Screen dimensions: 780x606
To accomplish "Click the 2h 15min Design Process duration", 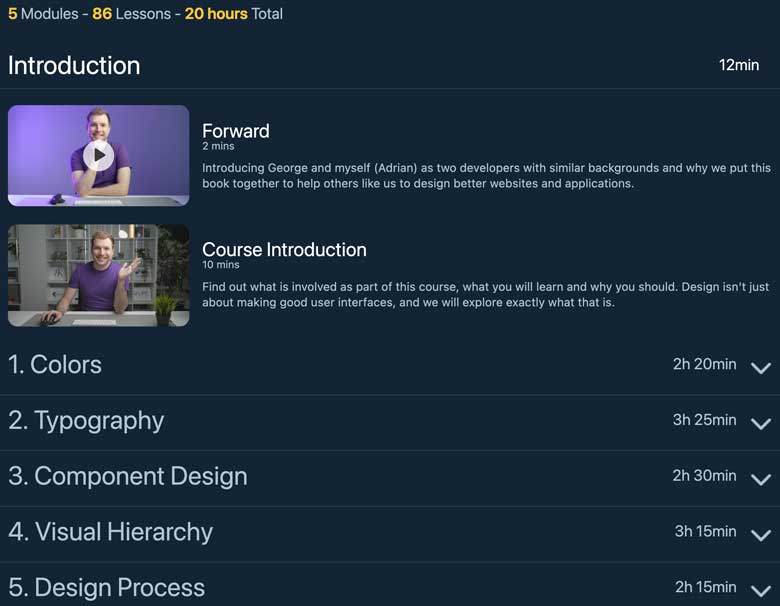I will click(x=705, y=587).
